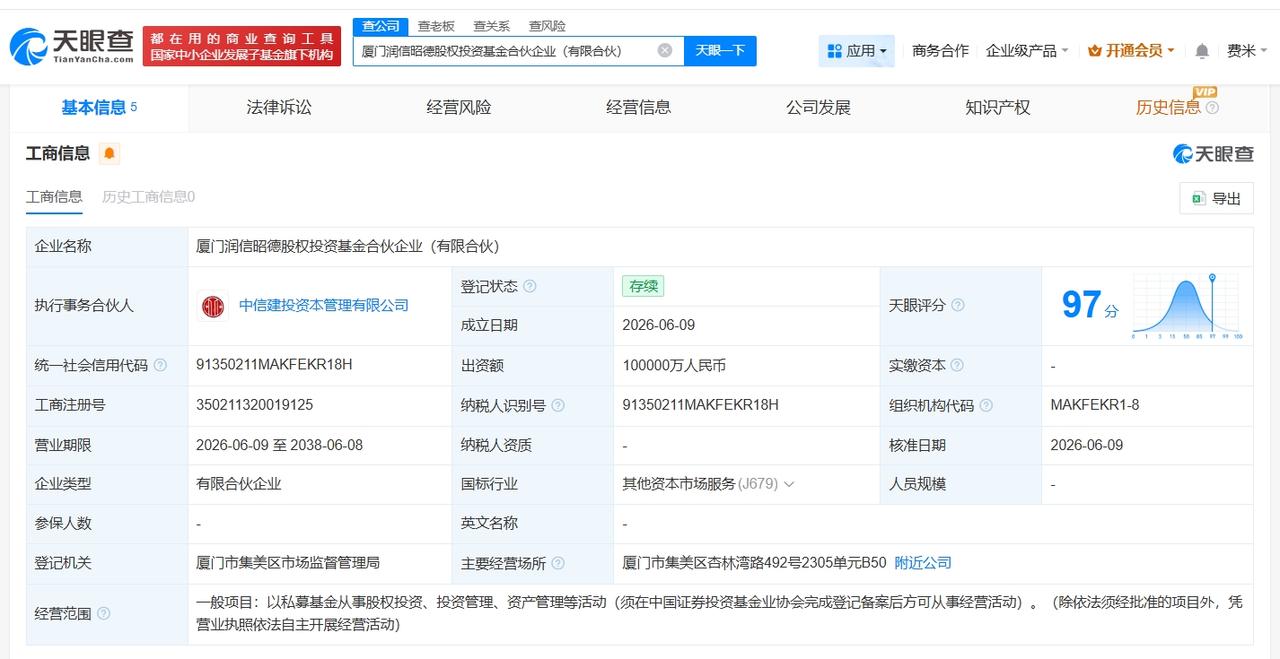Viewport: 1280px width, 659px height.
Task: Select the 核准日期 value 2026-06-09
Action: coord(1087,445)
